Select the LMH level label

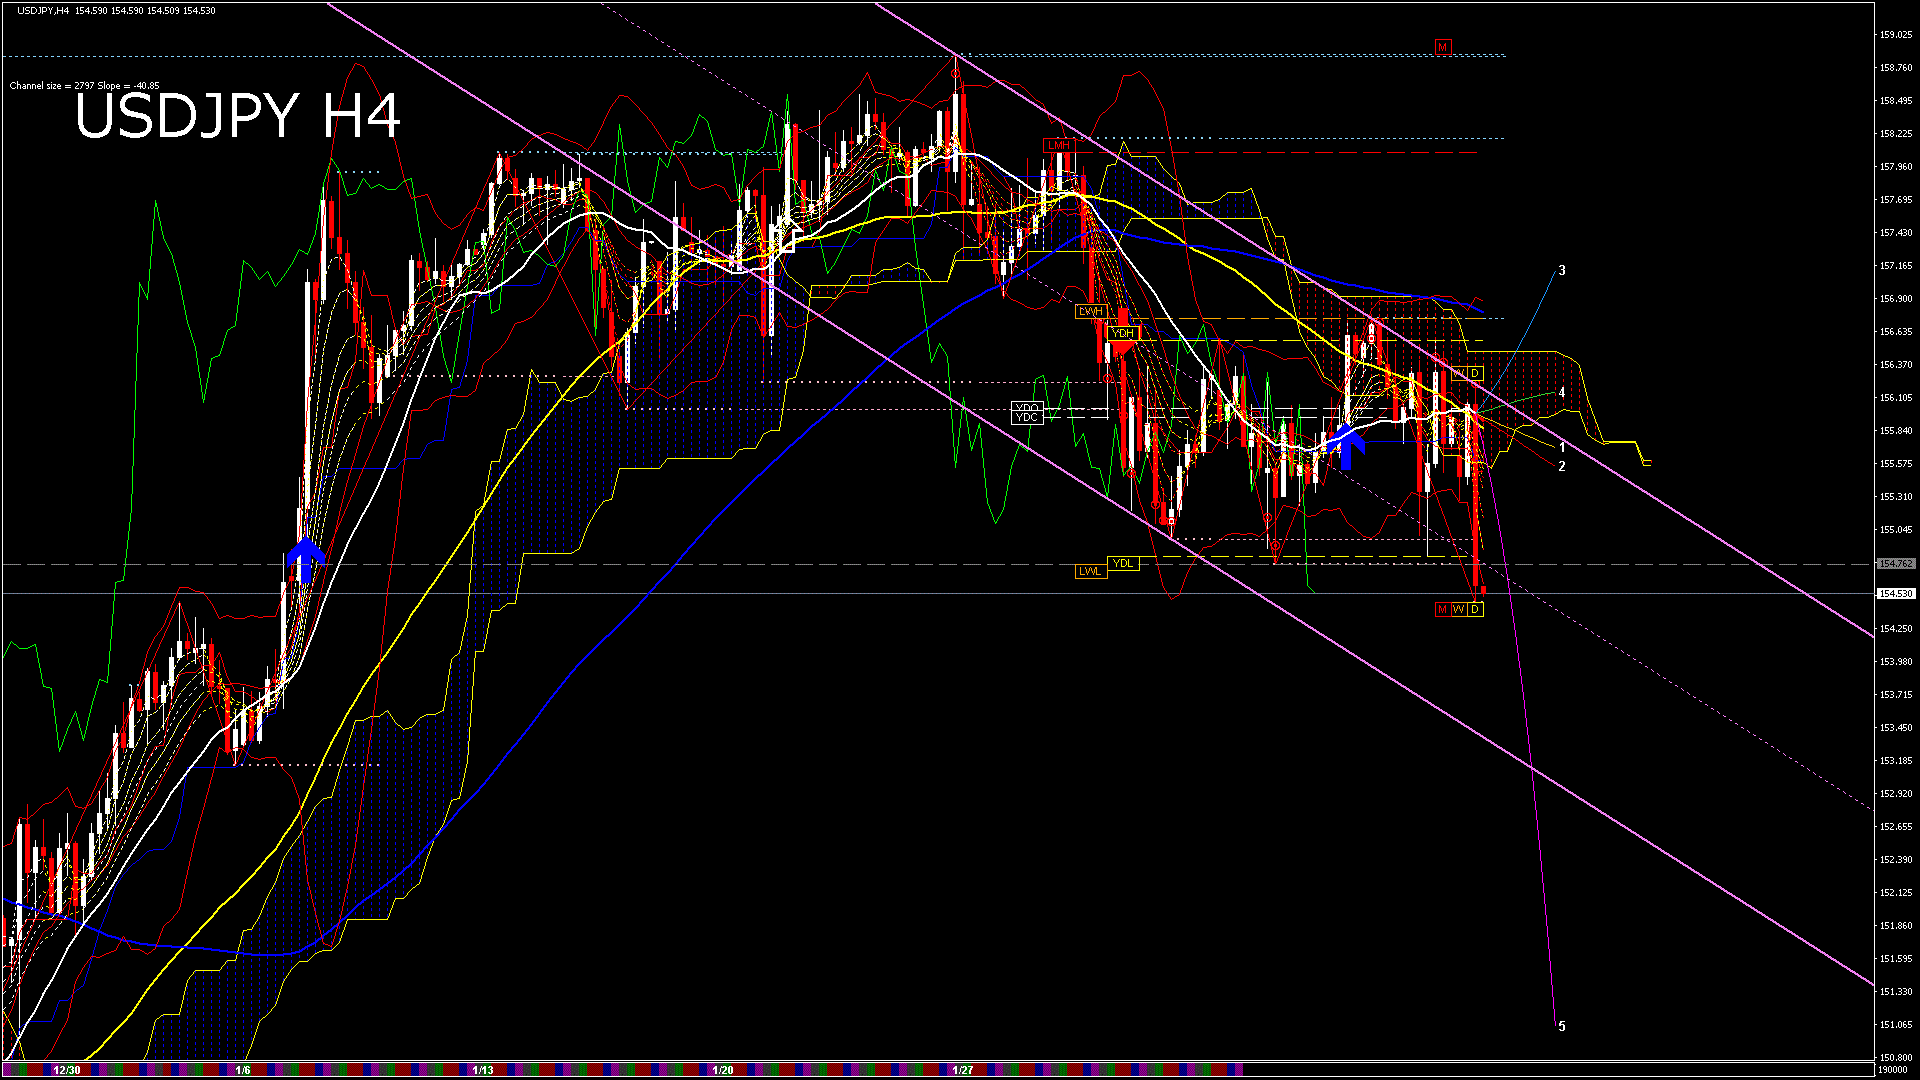click(1058, 146)
